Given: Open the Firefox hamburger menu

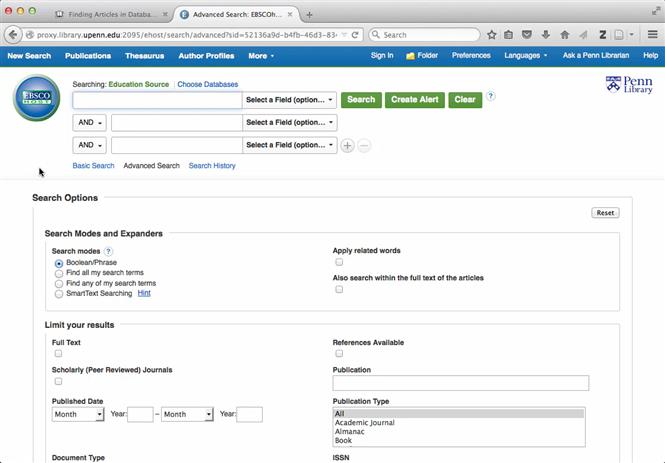Looking at the screenshot, I should (x=653, y=35).
